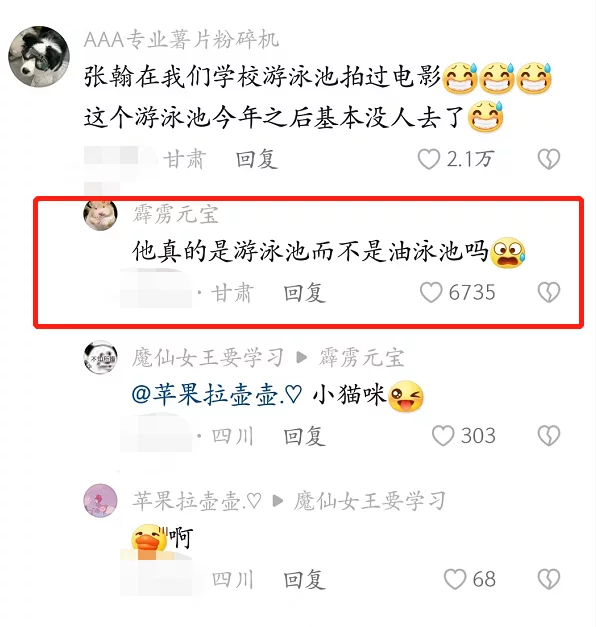Viewport: 596px width, 627px height.
Task: Open 霹雳元宝 username after reply arrow
Action: (361, 357)
